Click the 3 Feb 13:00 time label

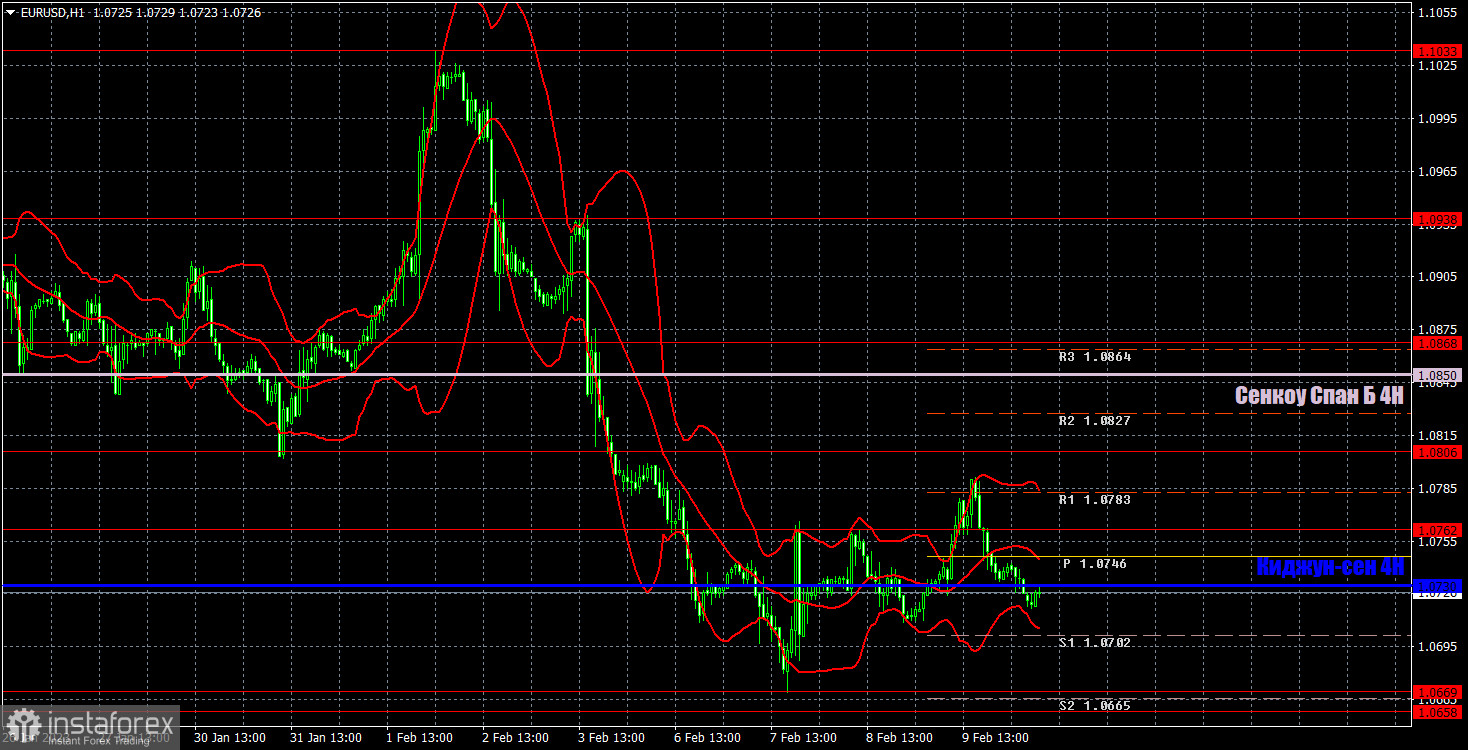pyautogui.click(x=612, y=738)
